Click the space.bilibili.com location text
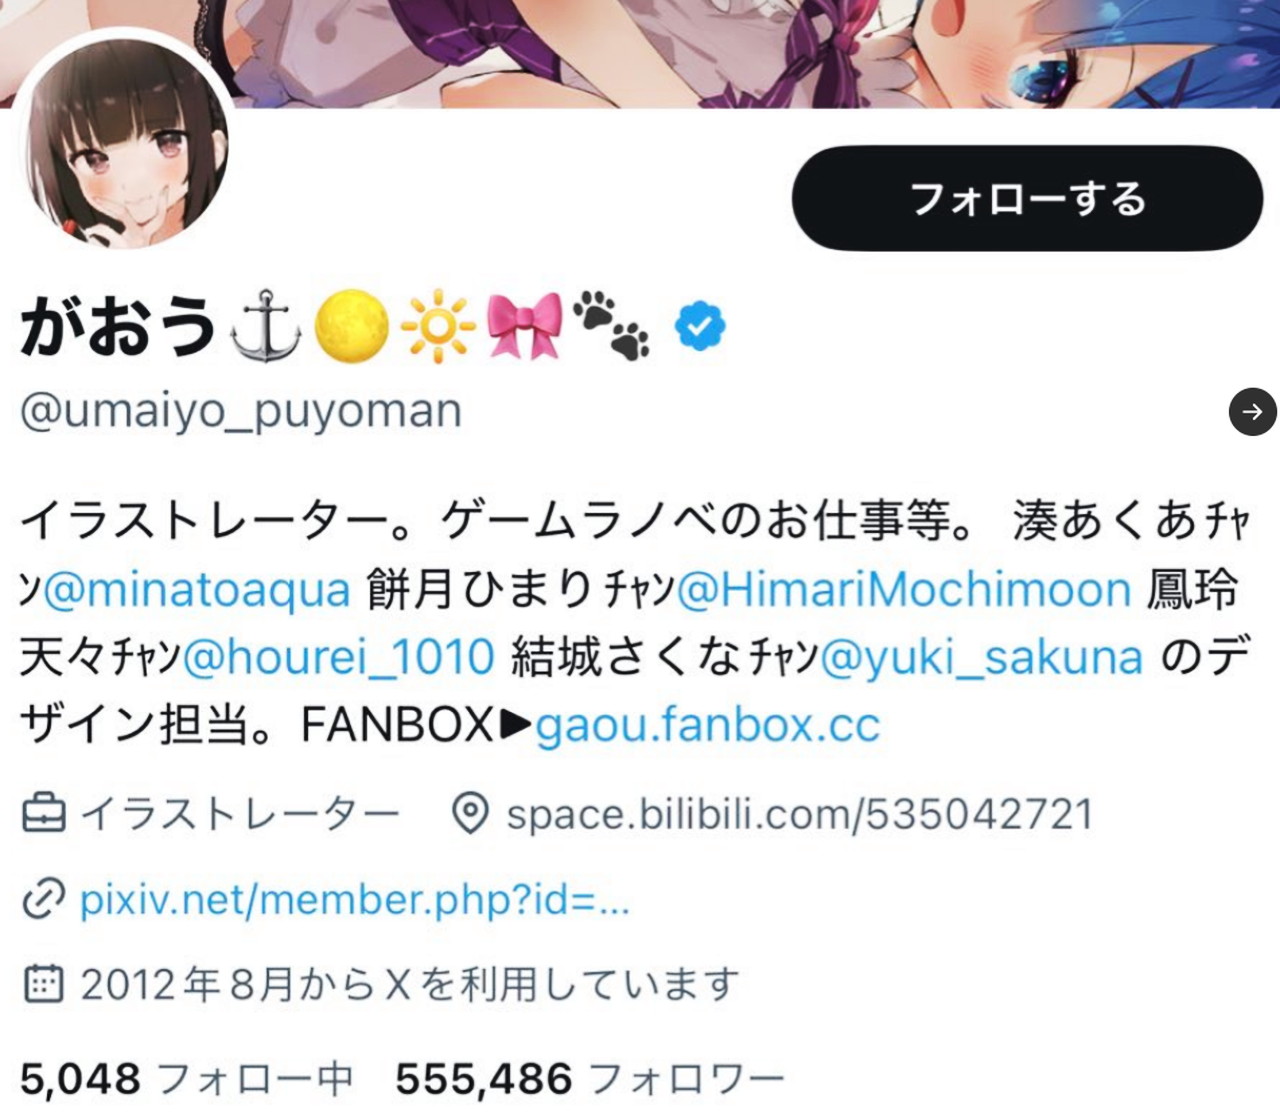The height and width of the screenshot is (1117, 1280). click(800, 814)
